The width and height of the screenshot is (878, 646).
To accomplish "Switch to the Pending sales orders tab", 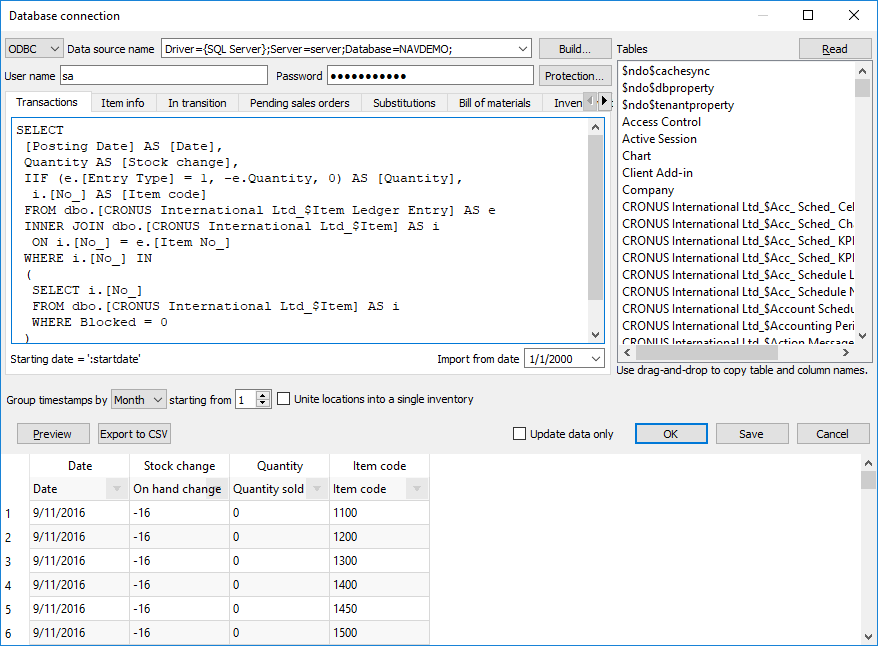I will tap(299, 103).
